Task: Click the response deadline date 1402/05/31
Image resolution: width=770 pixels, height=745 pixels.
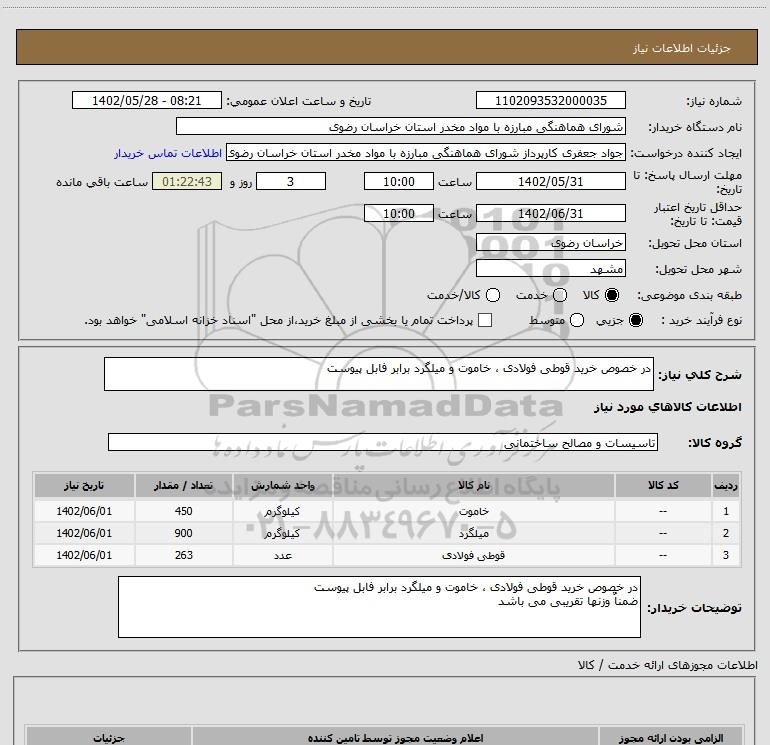Action: pos(550,182)
